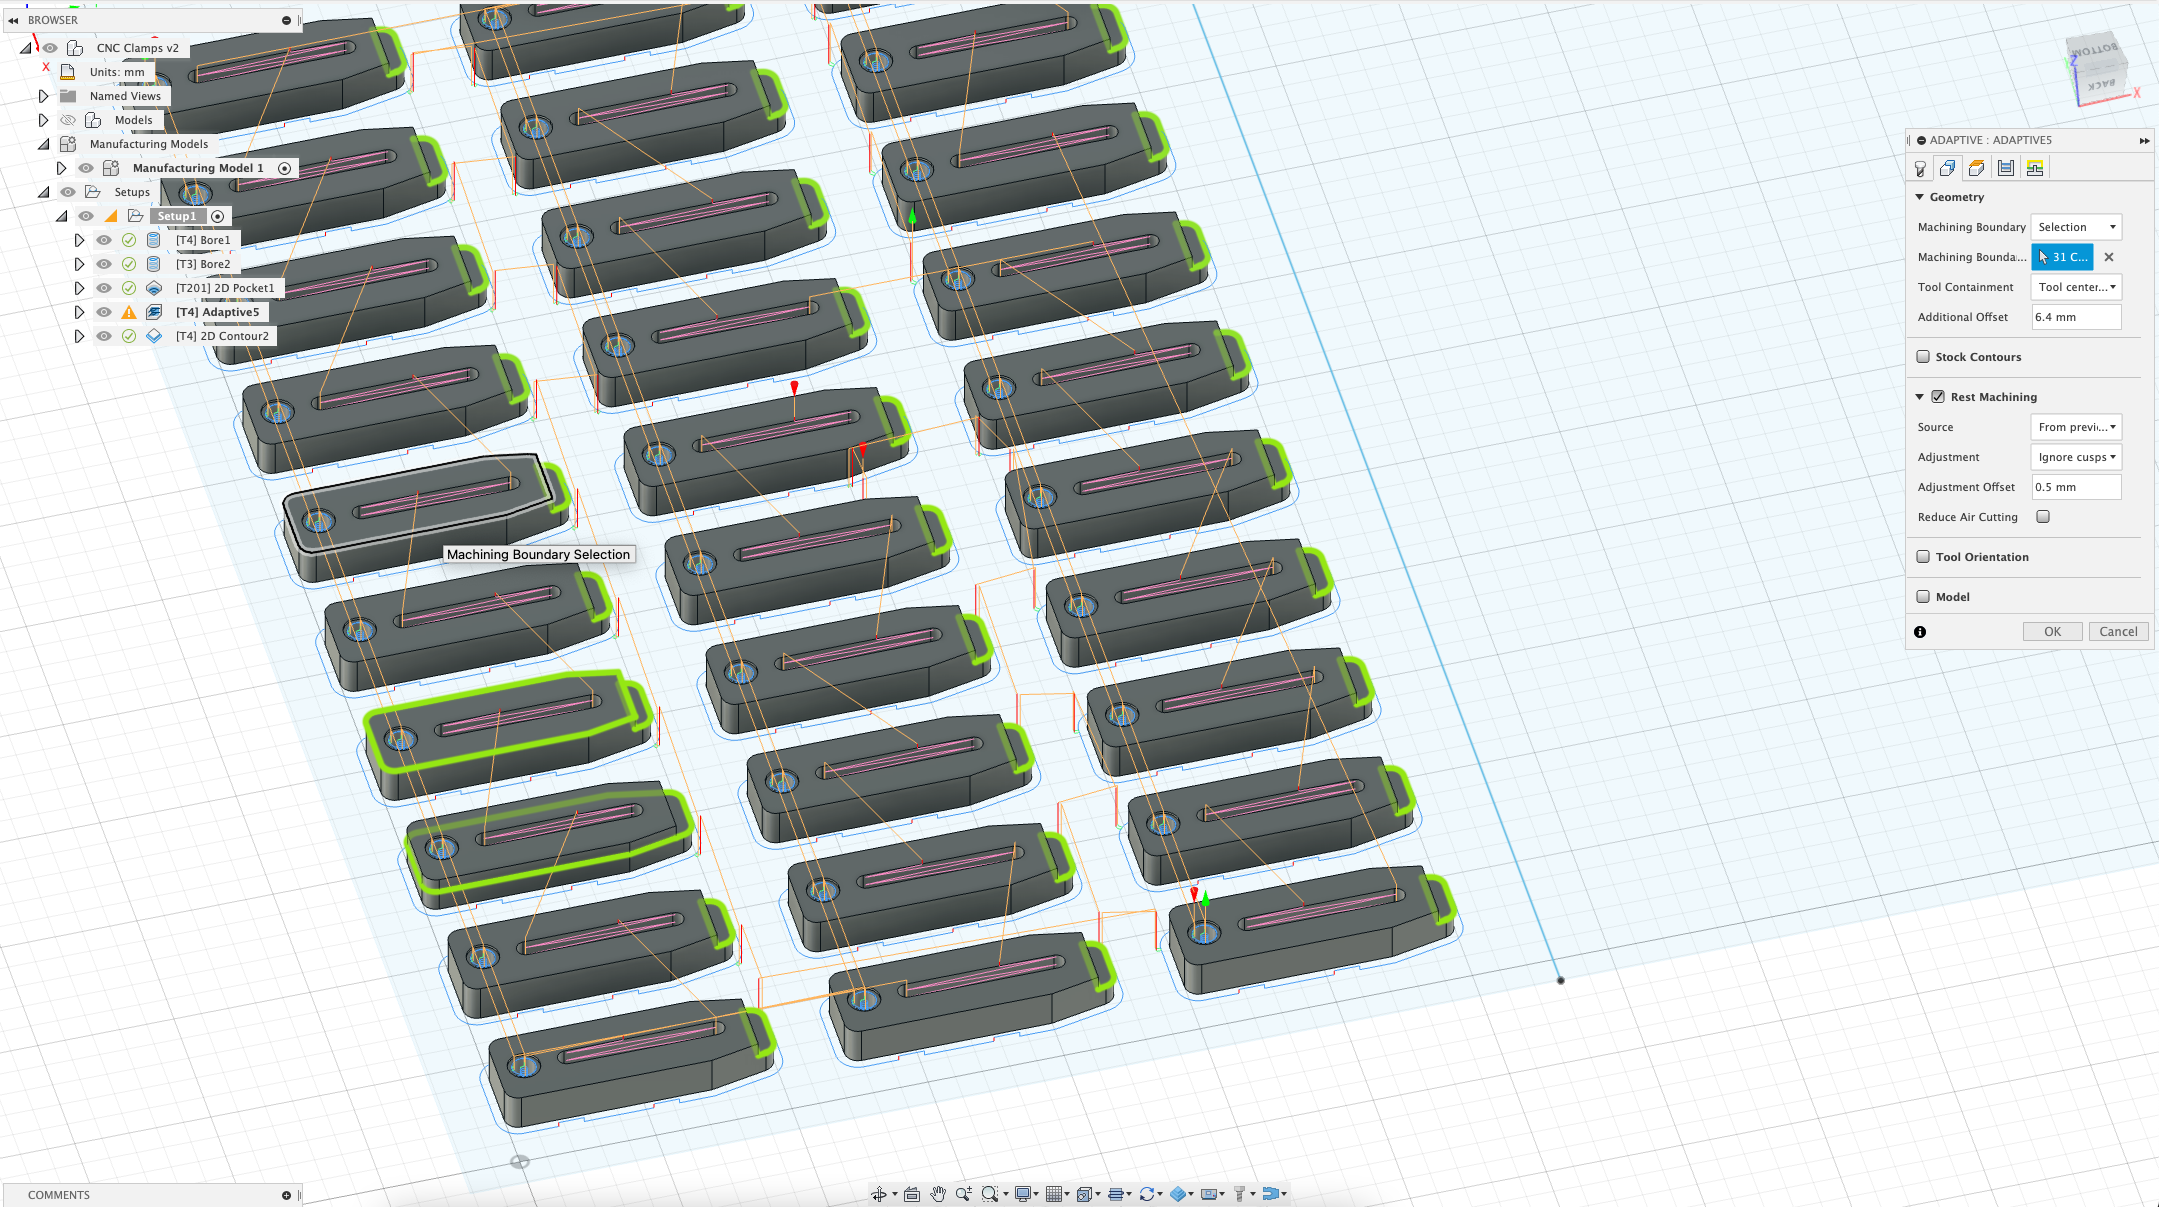Clear the machining boundary selection with X
Image resolution: width=2159 pixels, height=1207 pixels.
[x=2109, y=257]
